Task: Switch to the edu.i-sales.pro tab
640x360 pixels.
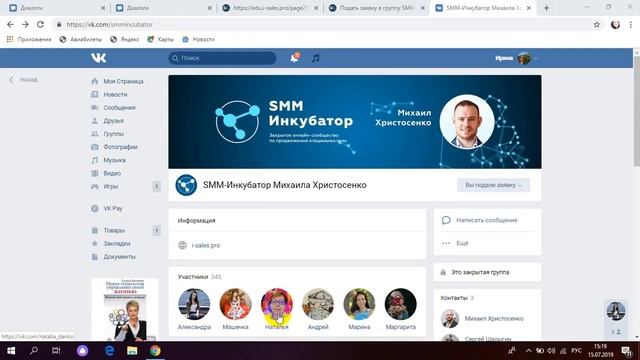Action: pyautogui.click(x=270, y=8)
